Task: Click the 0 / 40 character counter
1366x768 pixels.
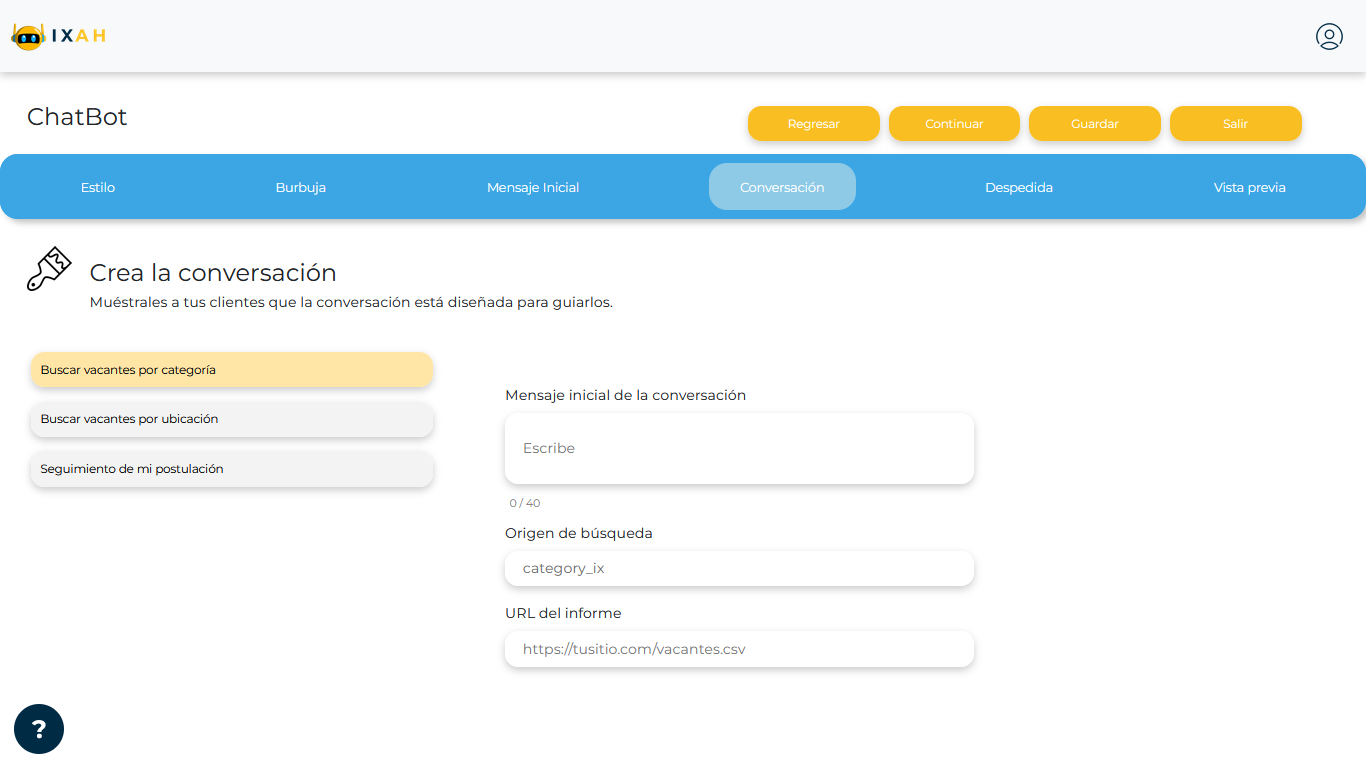Action: pyautogui.click(x=525, y=503)
